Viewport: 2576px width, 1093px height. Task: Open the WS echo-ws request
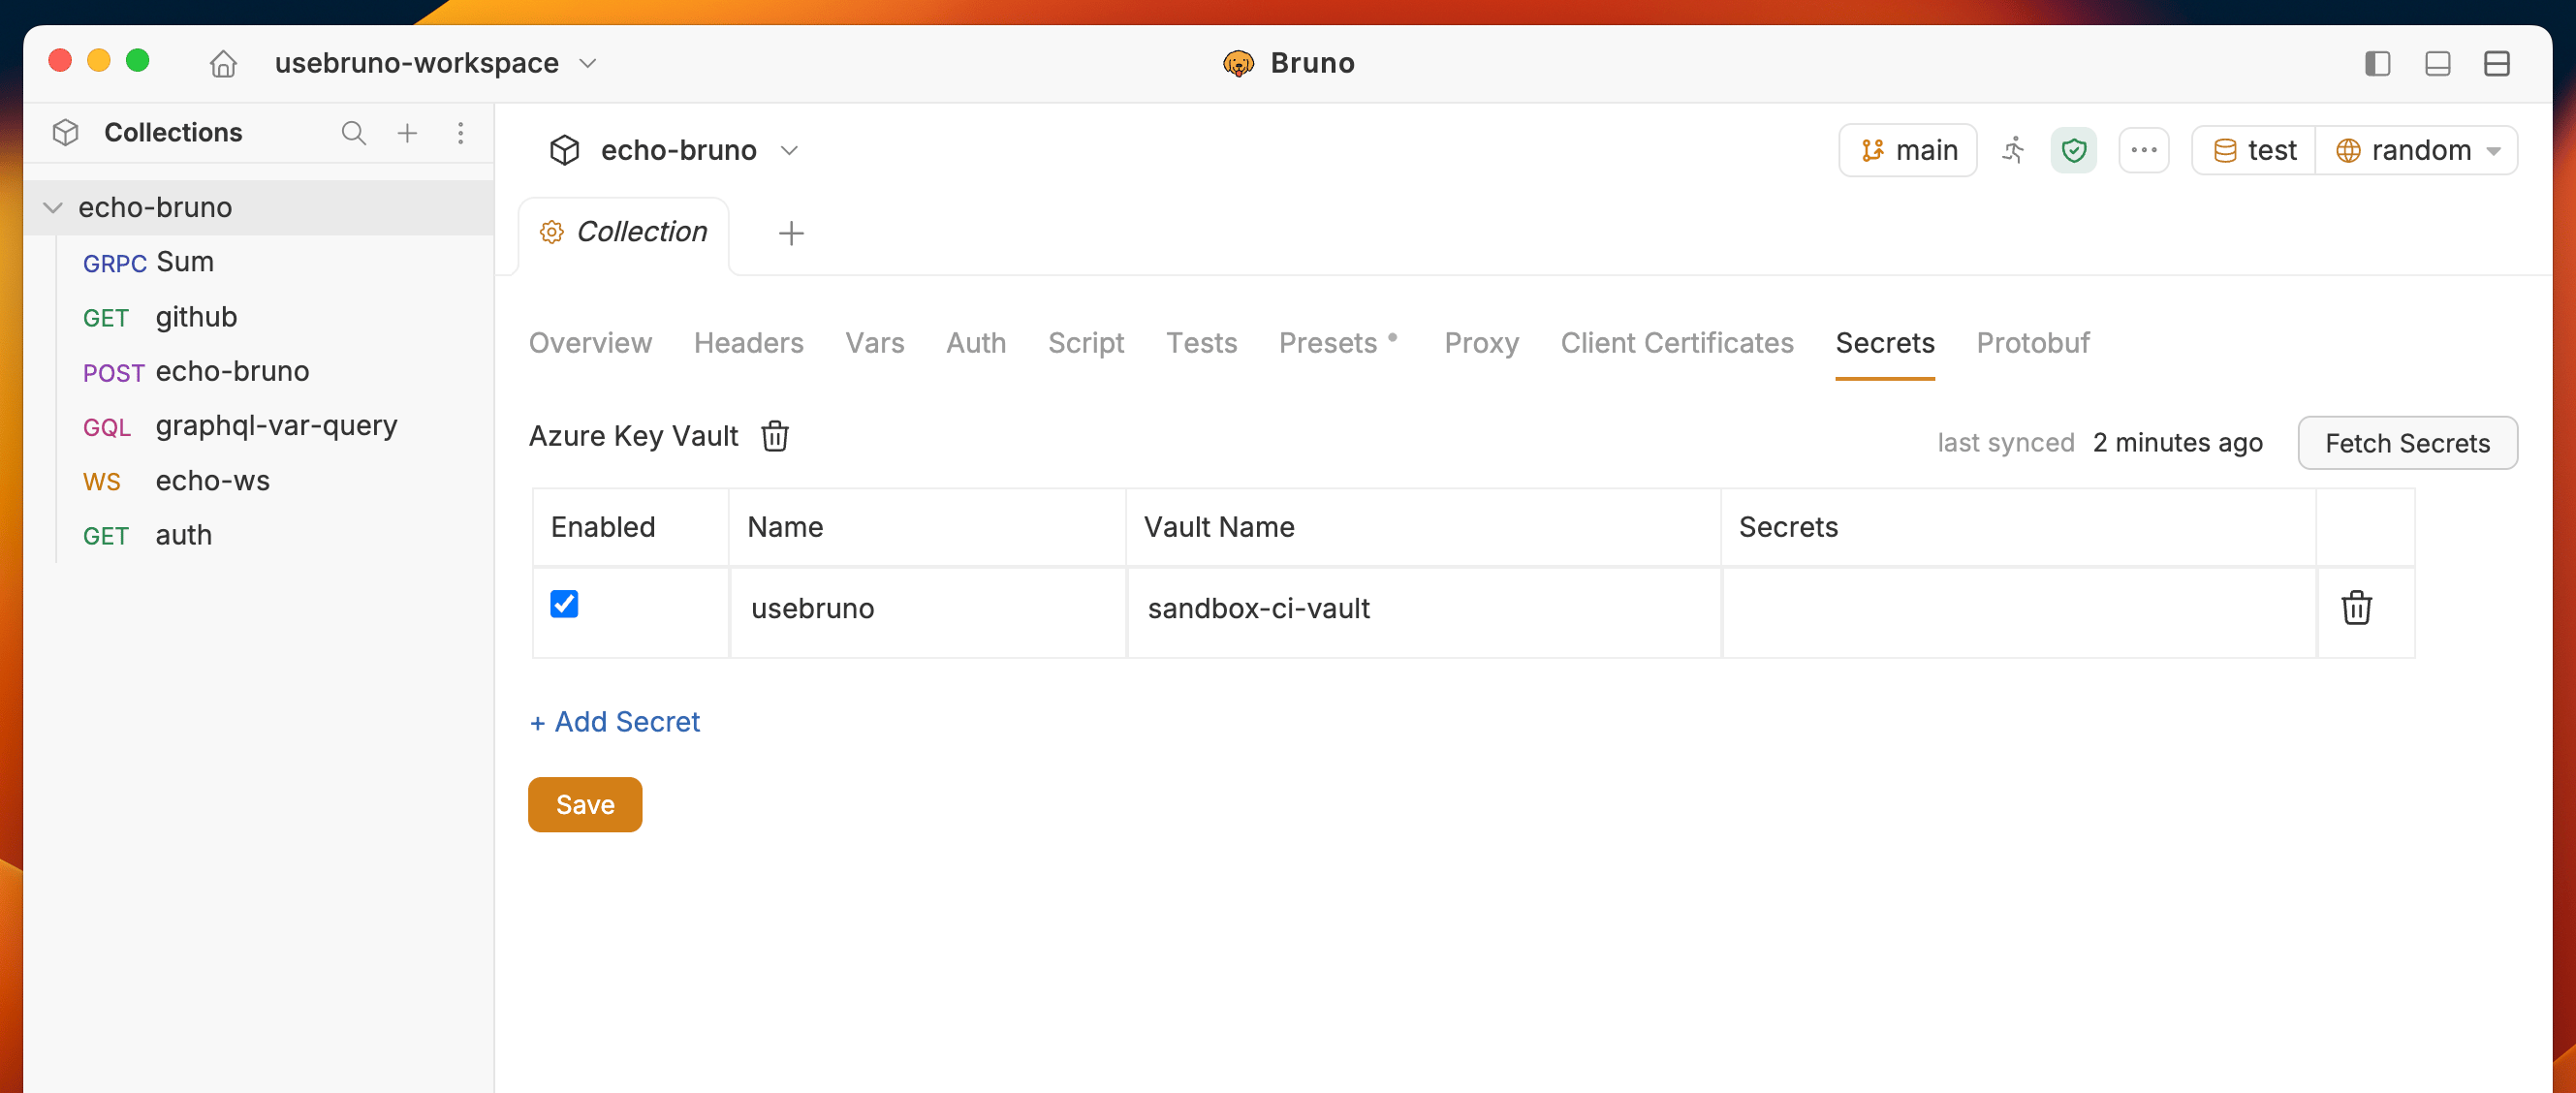[x=258, y=481]
